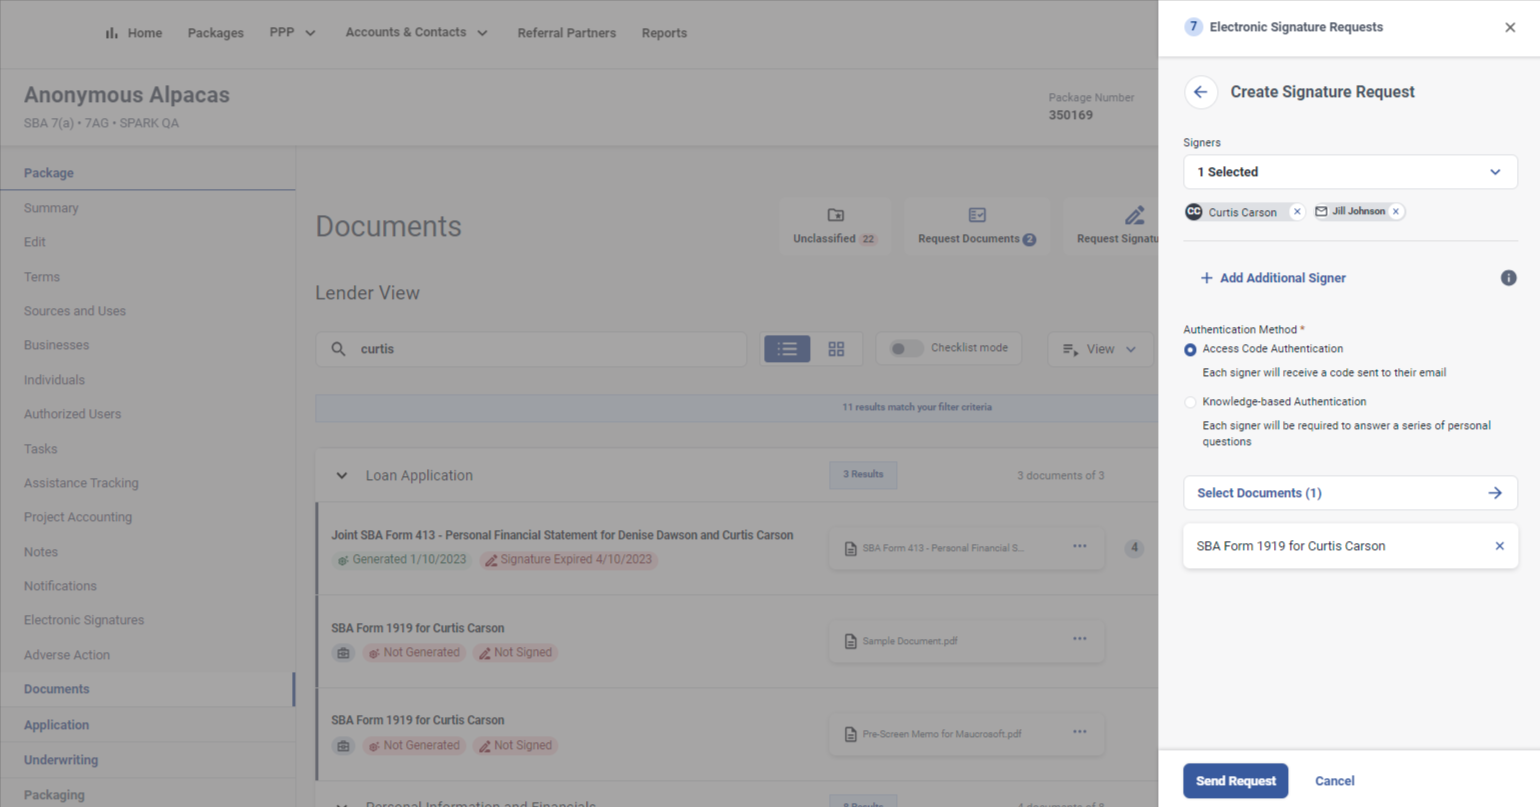Open Unclassified documents folder
The image size is (1540, 807).
pyautogui.click(x=835, y=225)
